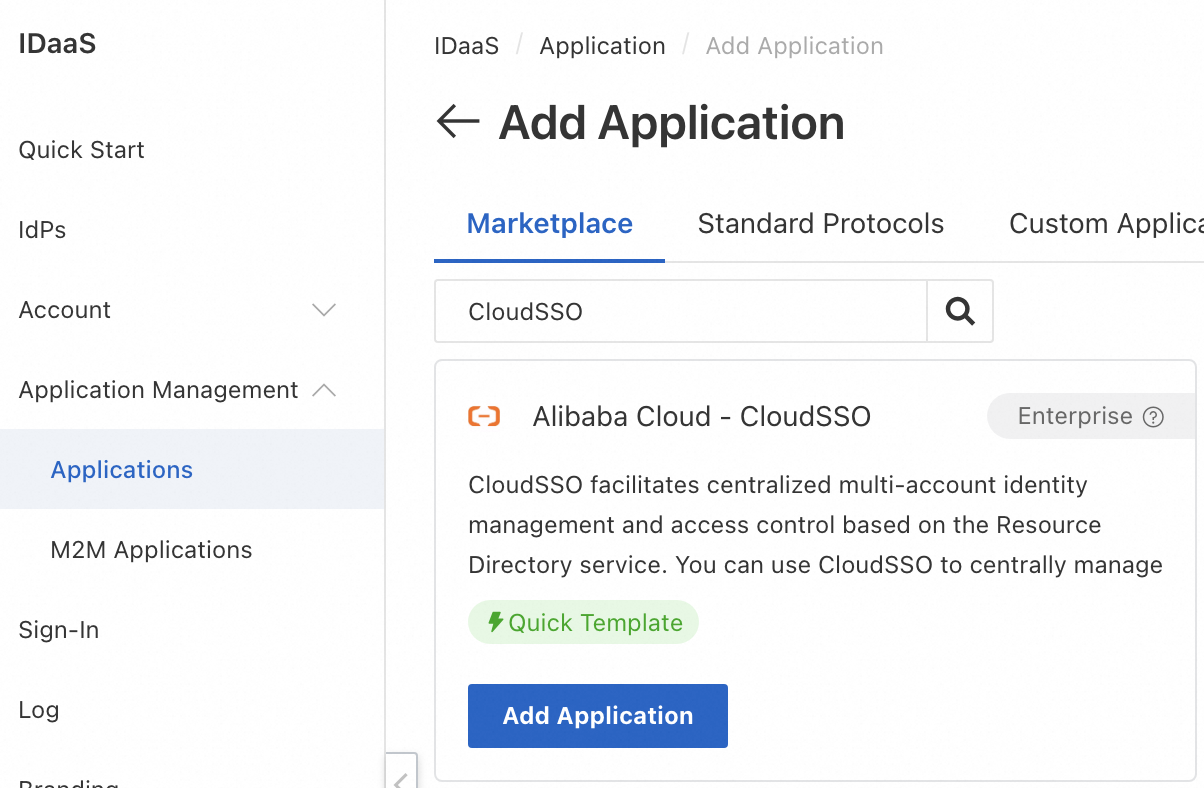
Task: Collapse the Application Management section
Action: pos(324,390)
